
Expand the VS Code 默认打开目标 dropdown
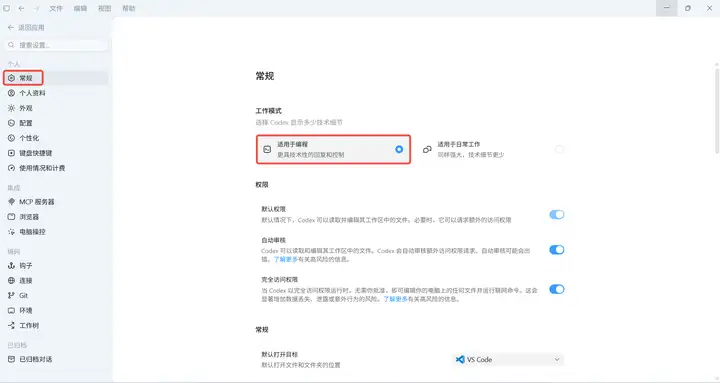point(508,360)
